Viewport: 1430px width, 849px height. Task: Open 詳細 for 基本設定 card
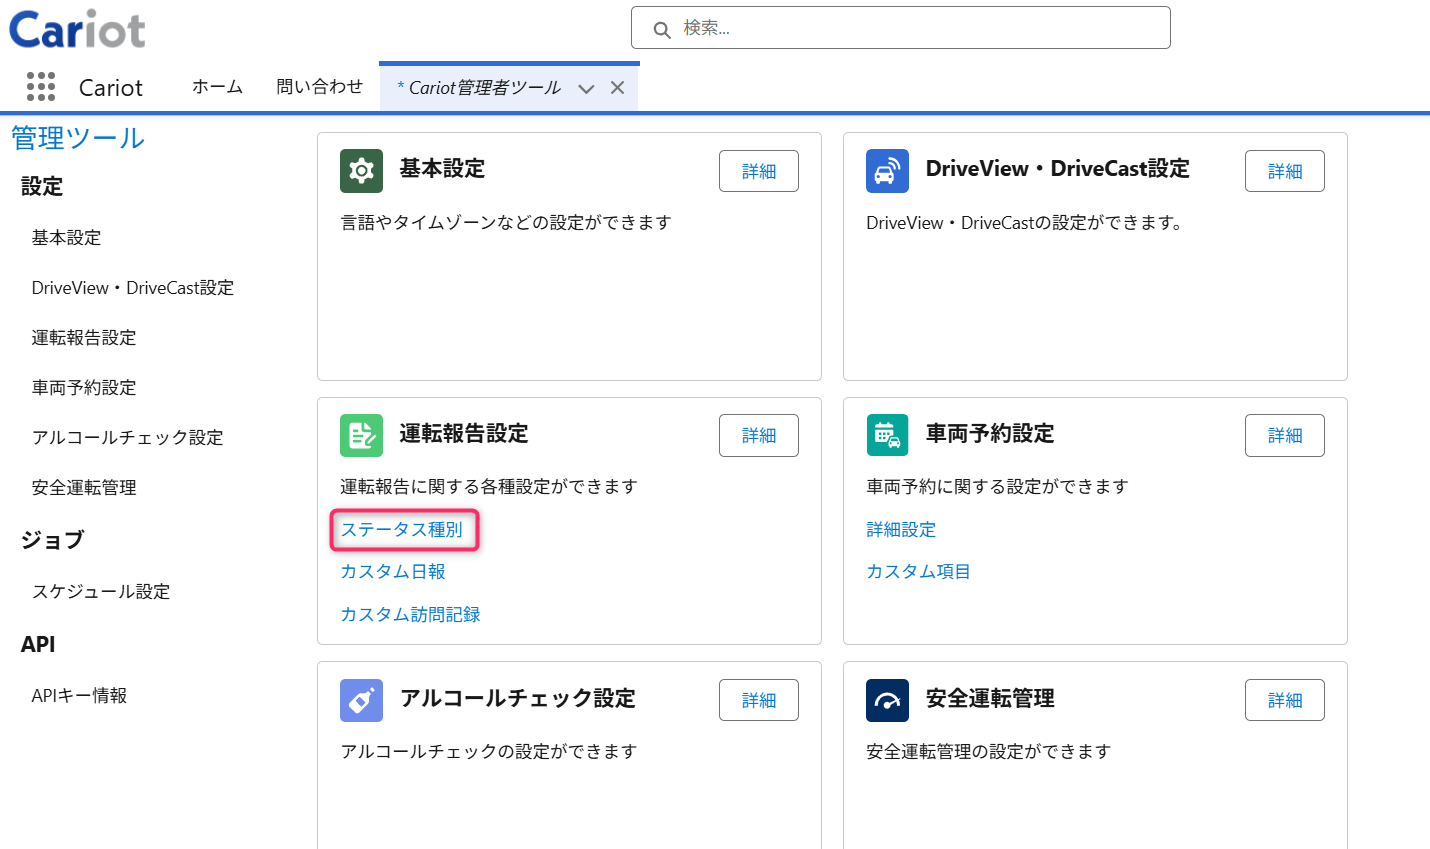[x=759, y=171]
